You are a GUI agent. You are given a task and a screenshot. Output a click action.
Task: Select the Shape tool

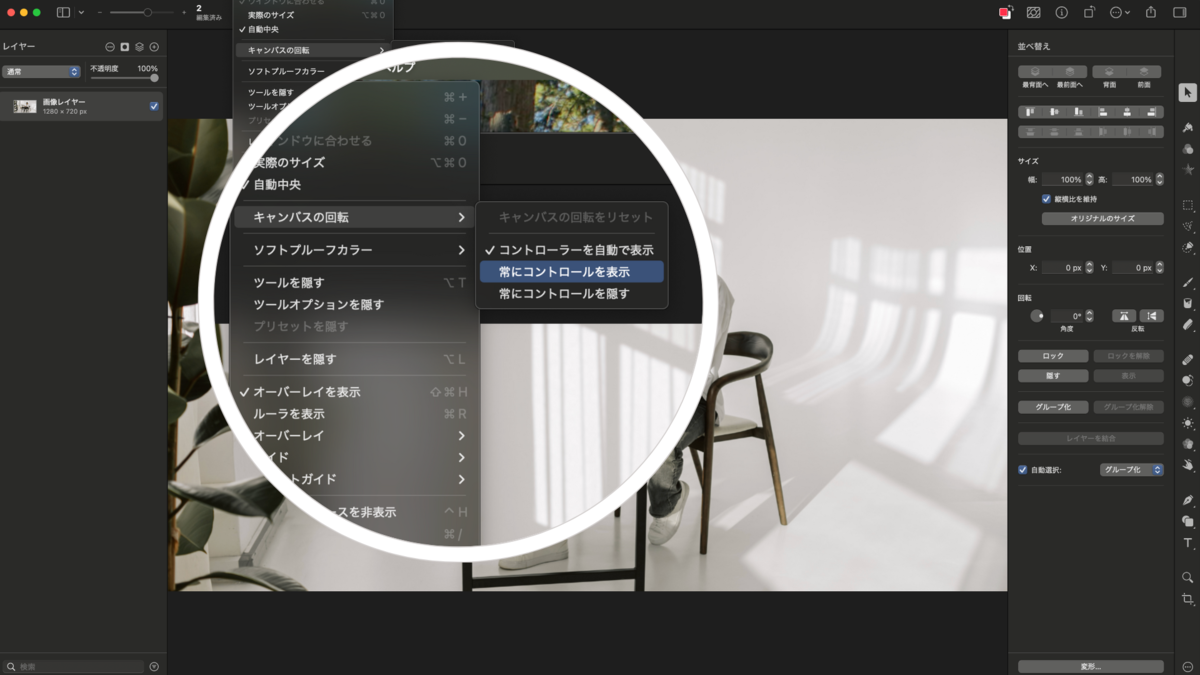tap(1187, 521)
